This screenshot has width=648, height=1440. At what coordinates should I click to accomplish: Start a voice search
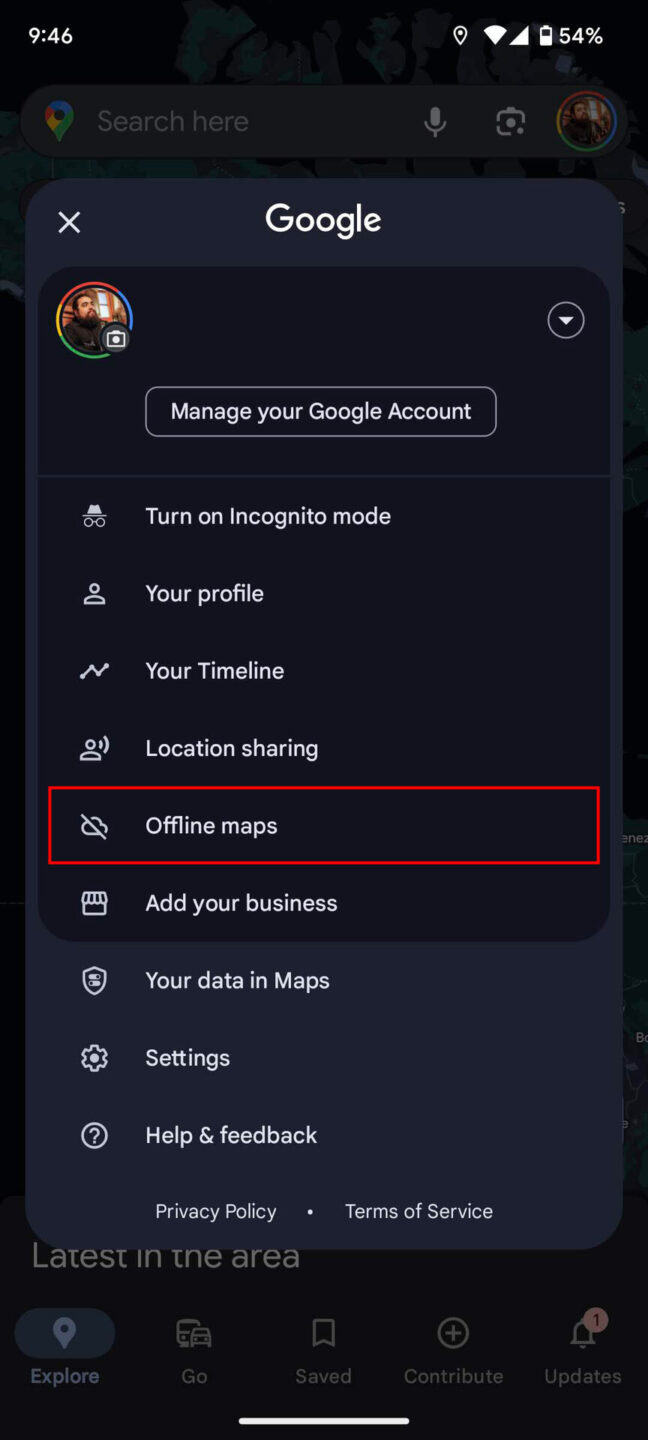[x=435, y=120]
